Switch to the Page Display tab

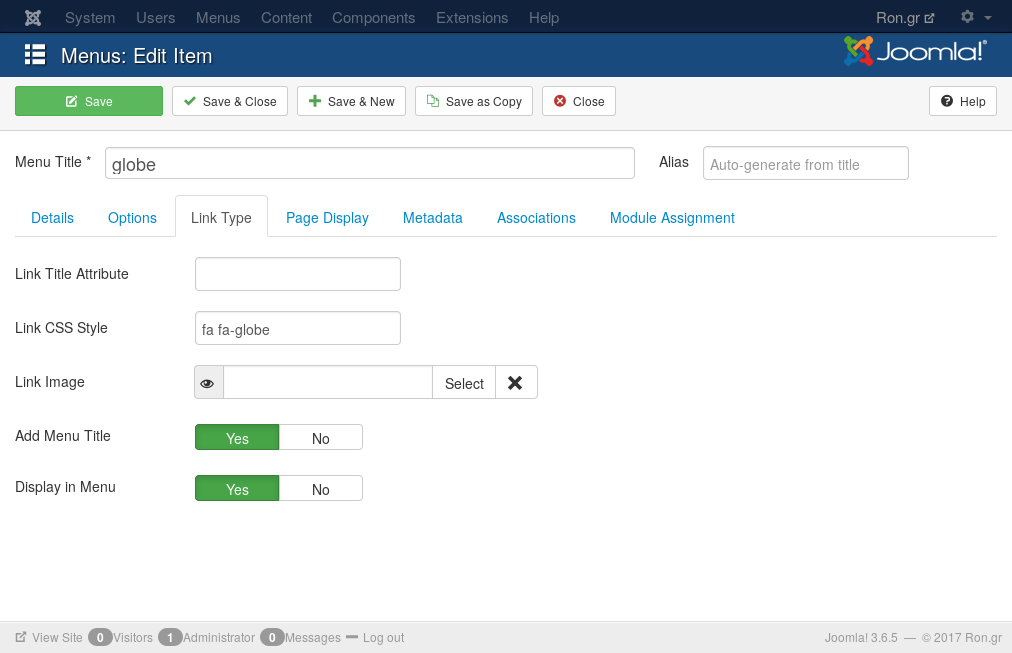pyautogui.click(x=327, y=217)
